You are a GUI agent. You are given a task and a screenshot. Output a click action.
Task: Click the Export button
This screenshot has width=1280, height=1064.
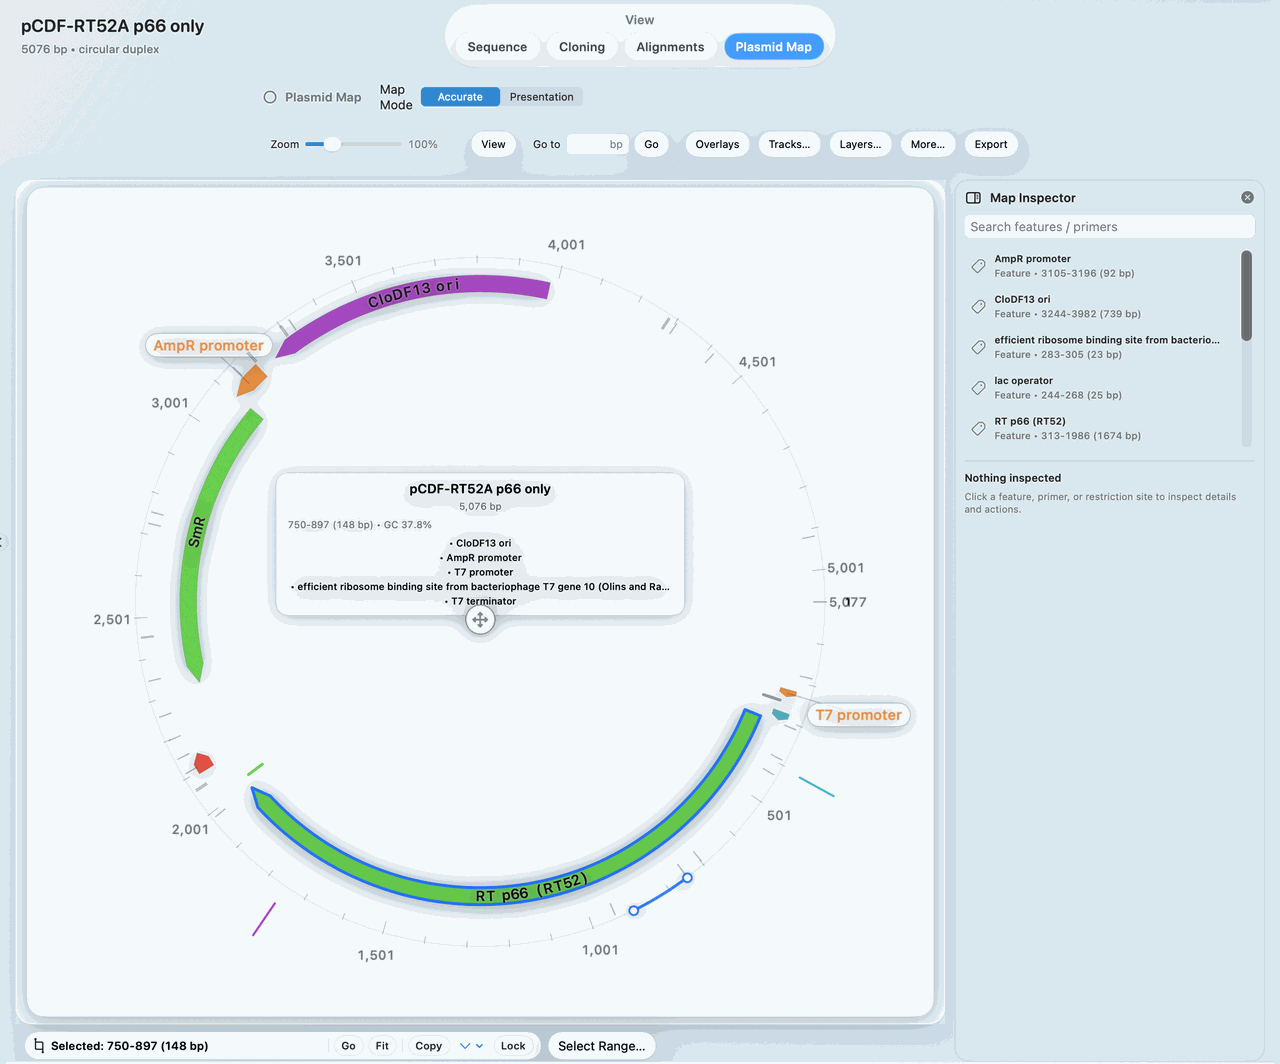[991, 144]
